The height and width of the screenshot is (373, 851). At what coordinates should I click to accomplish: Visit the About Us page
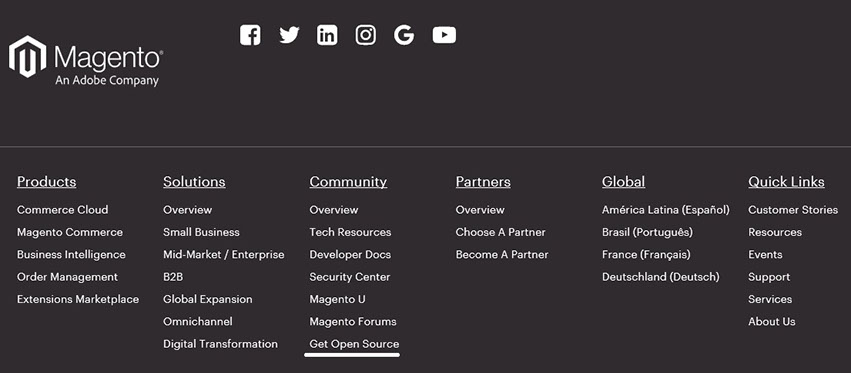pos(772,321)
